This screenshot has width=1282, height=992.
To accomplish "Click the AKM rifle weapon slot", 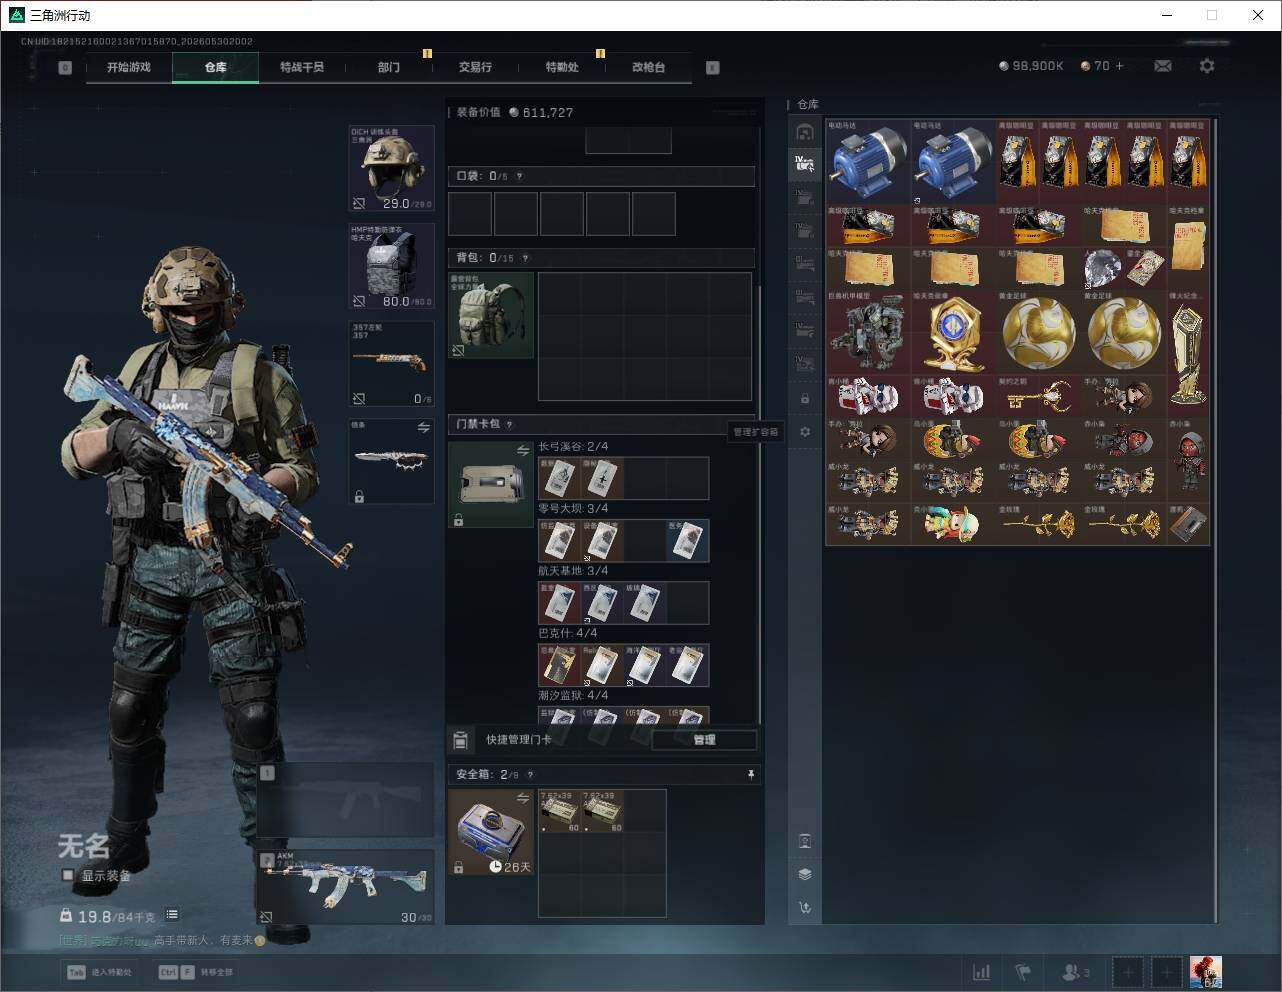I will (x=346, y=887).
